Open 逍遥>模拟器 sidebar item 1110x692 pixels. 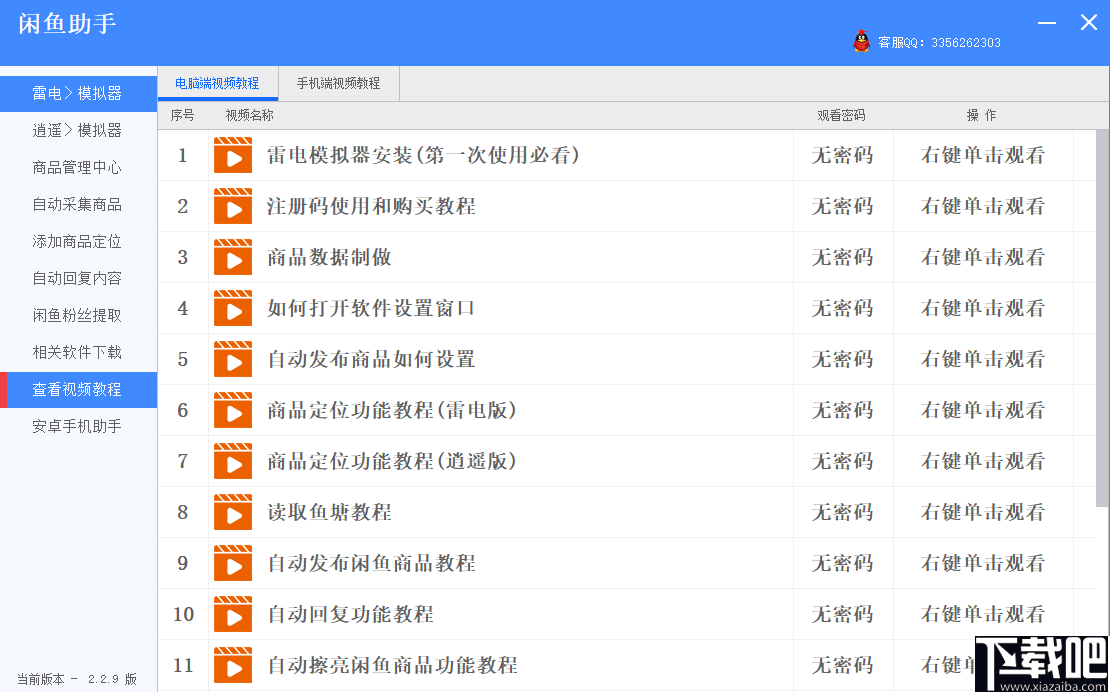point(78,130)
